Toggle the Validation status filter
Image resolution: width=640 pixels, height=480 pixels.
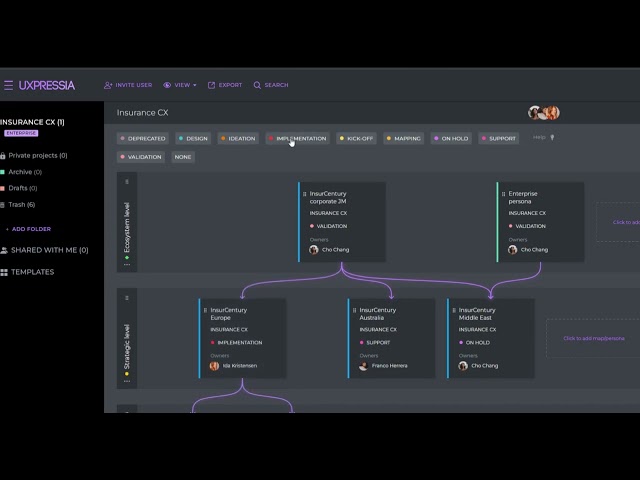click(141, 157)
